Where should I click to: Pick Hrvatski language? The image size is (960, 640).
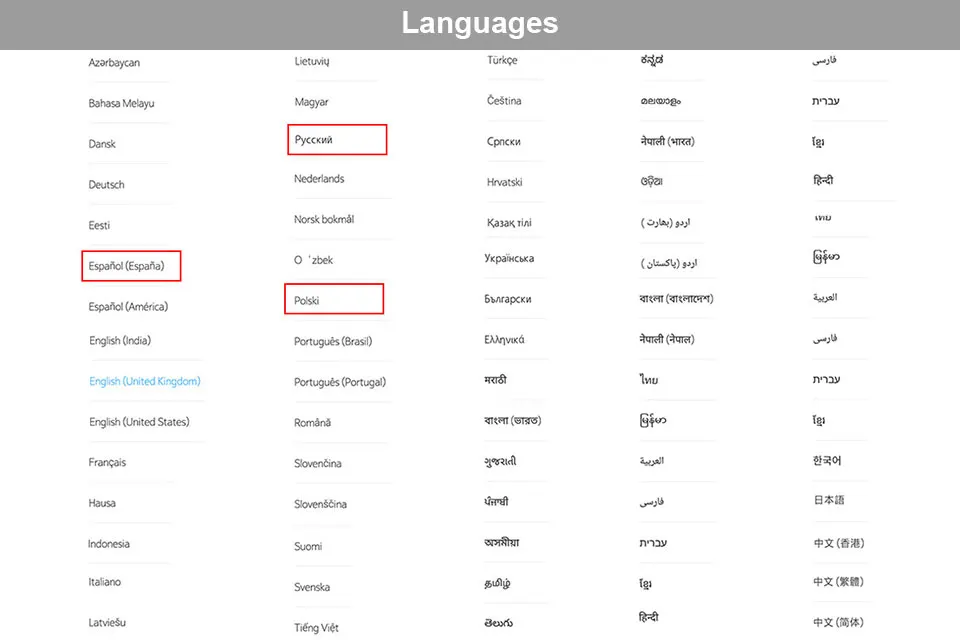pos(504,182)
